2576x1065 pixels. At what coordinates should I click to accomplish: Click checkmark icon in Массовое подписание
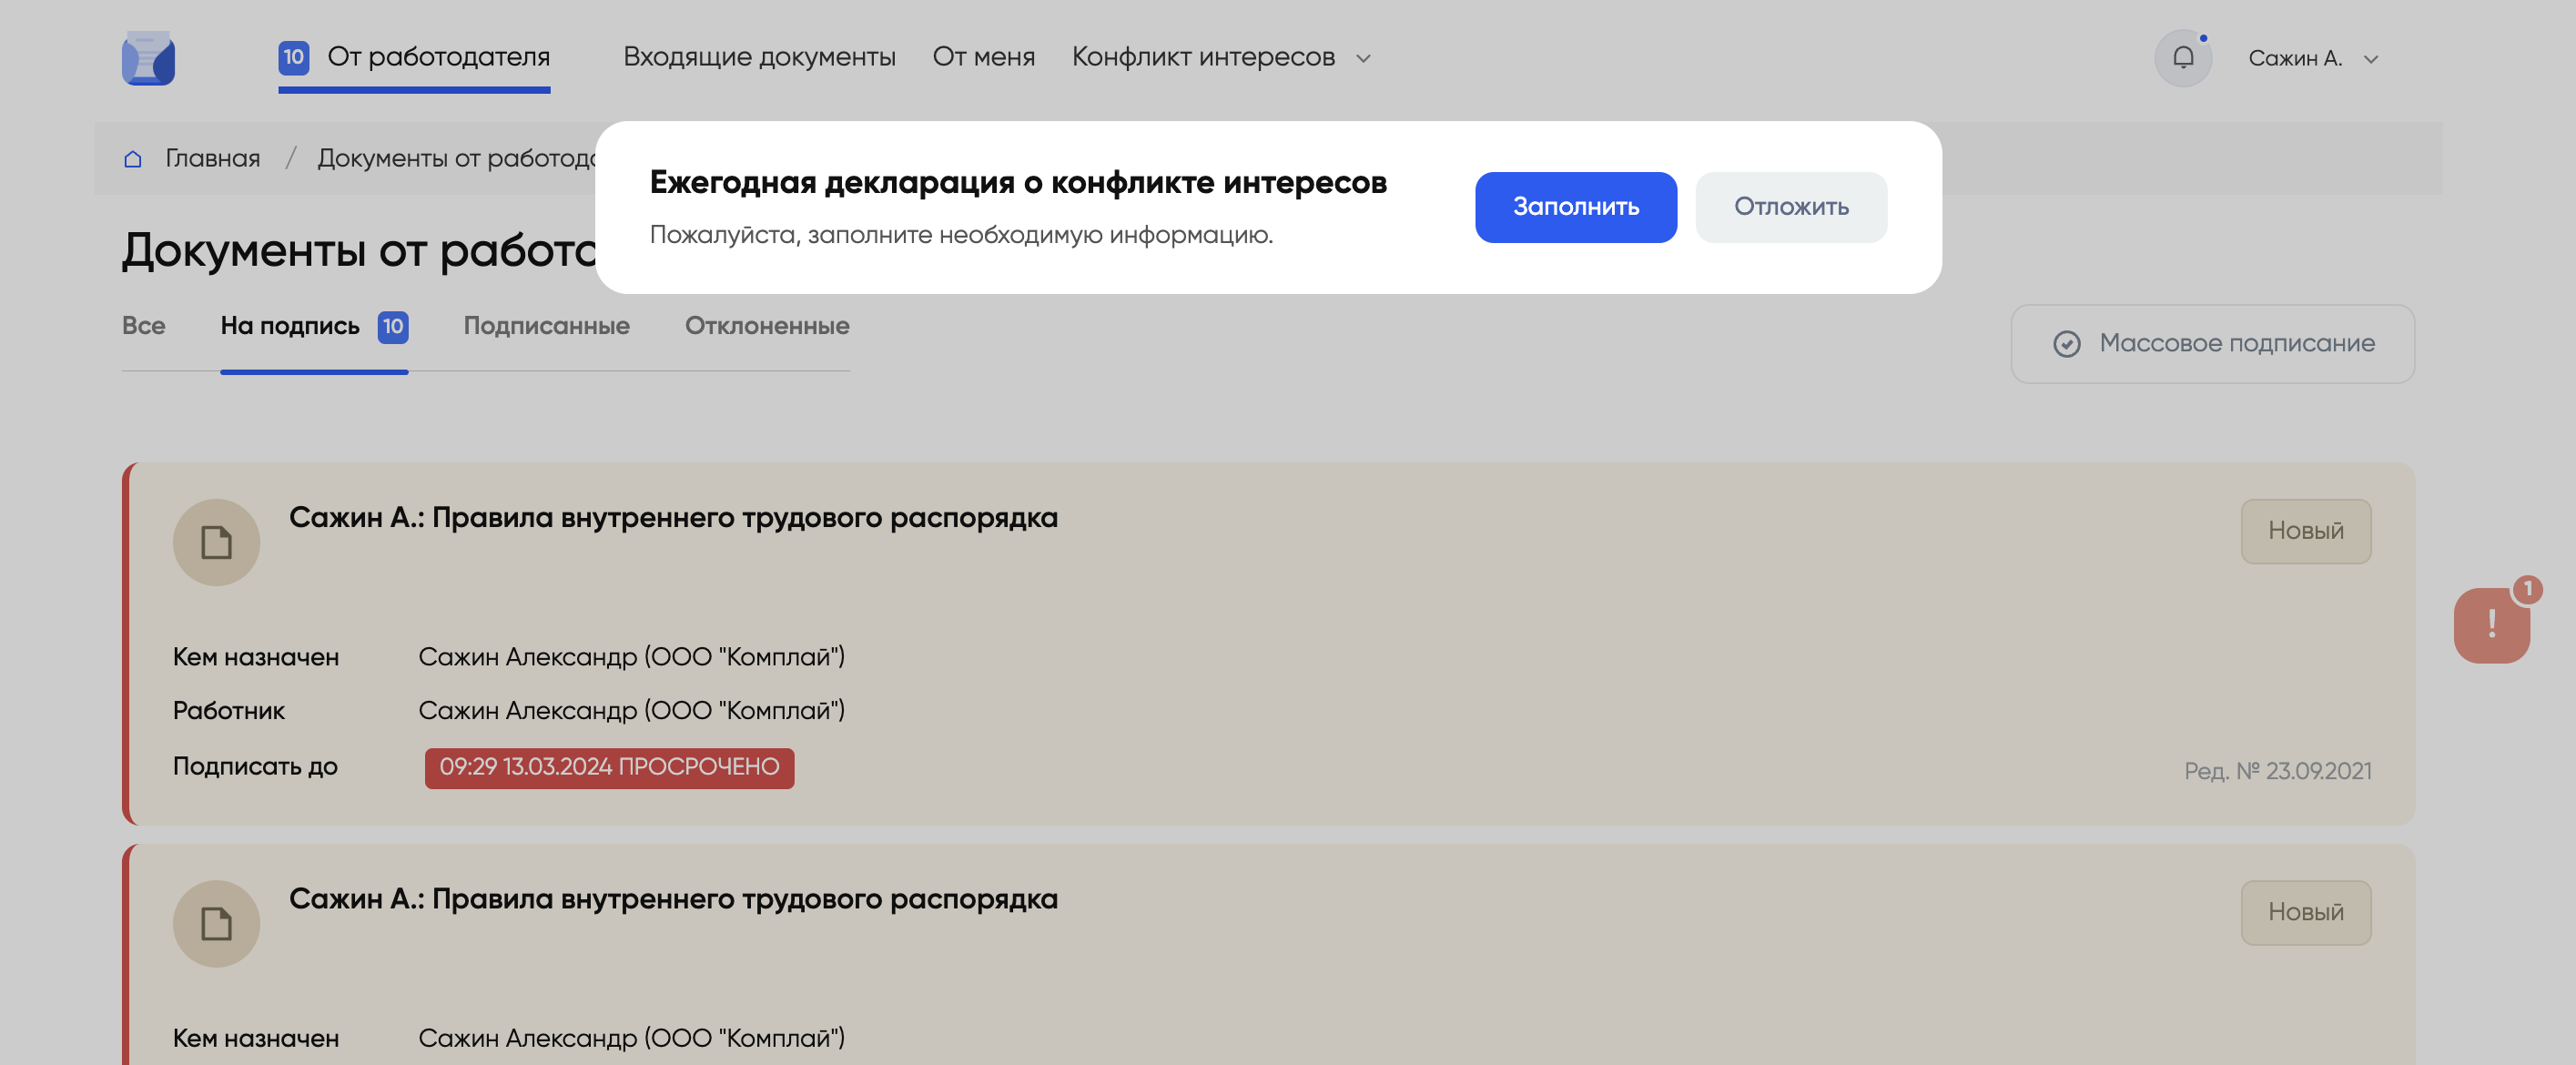click(2066, 344)
